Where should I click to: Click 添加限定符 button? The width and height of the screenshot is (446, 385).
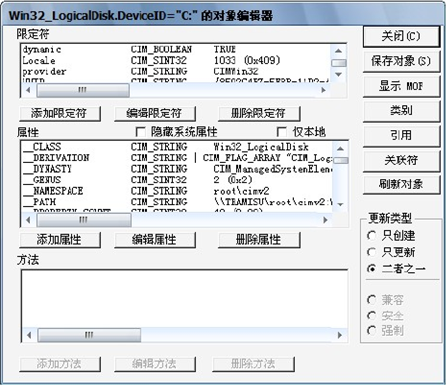point(60,114)
